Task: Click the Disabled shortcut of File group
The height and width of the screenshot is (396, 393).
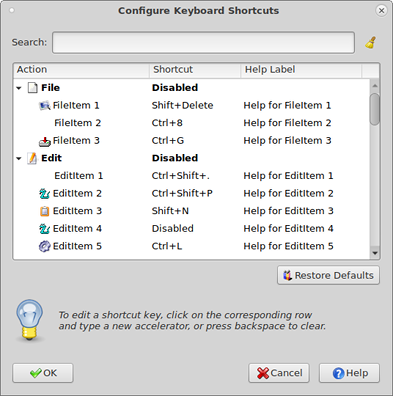Action: click(x=175, y=88)
